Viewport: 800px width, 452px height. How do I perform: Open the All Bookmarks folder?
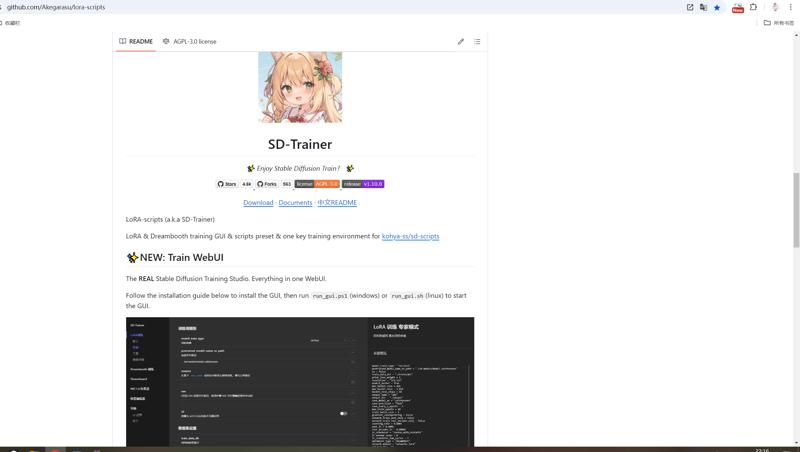click(779, 22)
